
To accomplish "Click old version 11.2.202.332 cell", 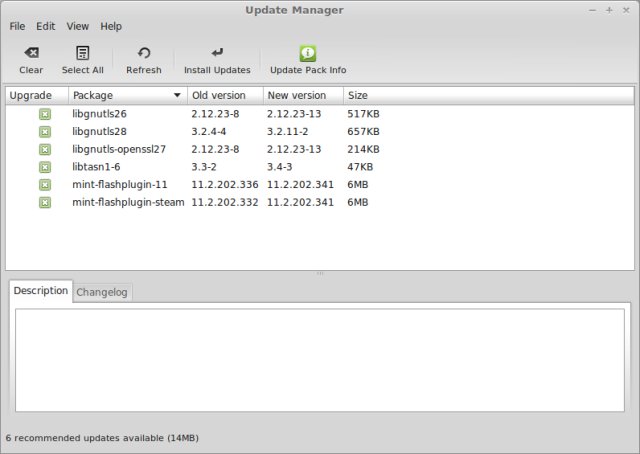I will [x=224, y=203].
